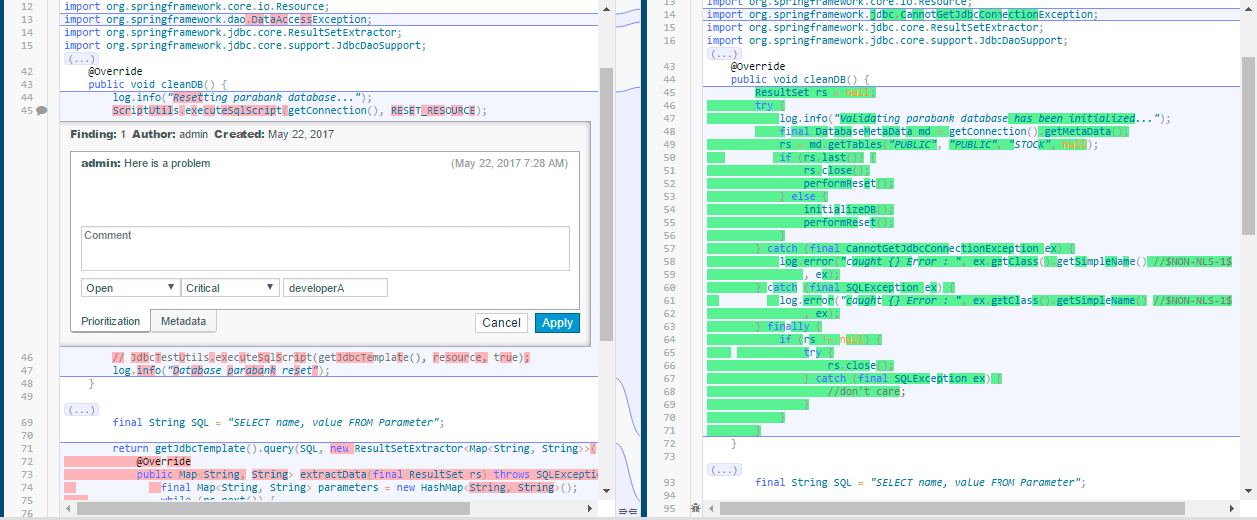Click the DataAccessException import line
1257x520 pixels.
coord(217,19)
